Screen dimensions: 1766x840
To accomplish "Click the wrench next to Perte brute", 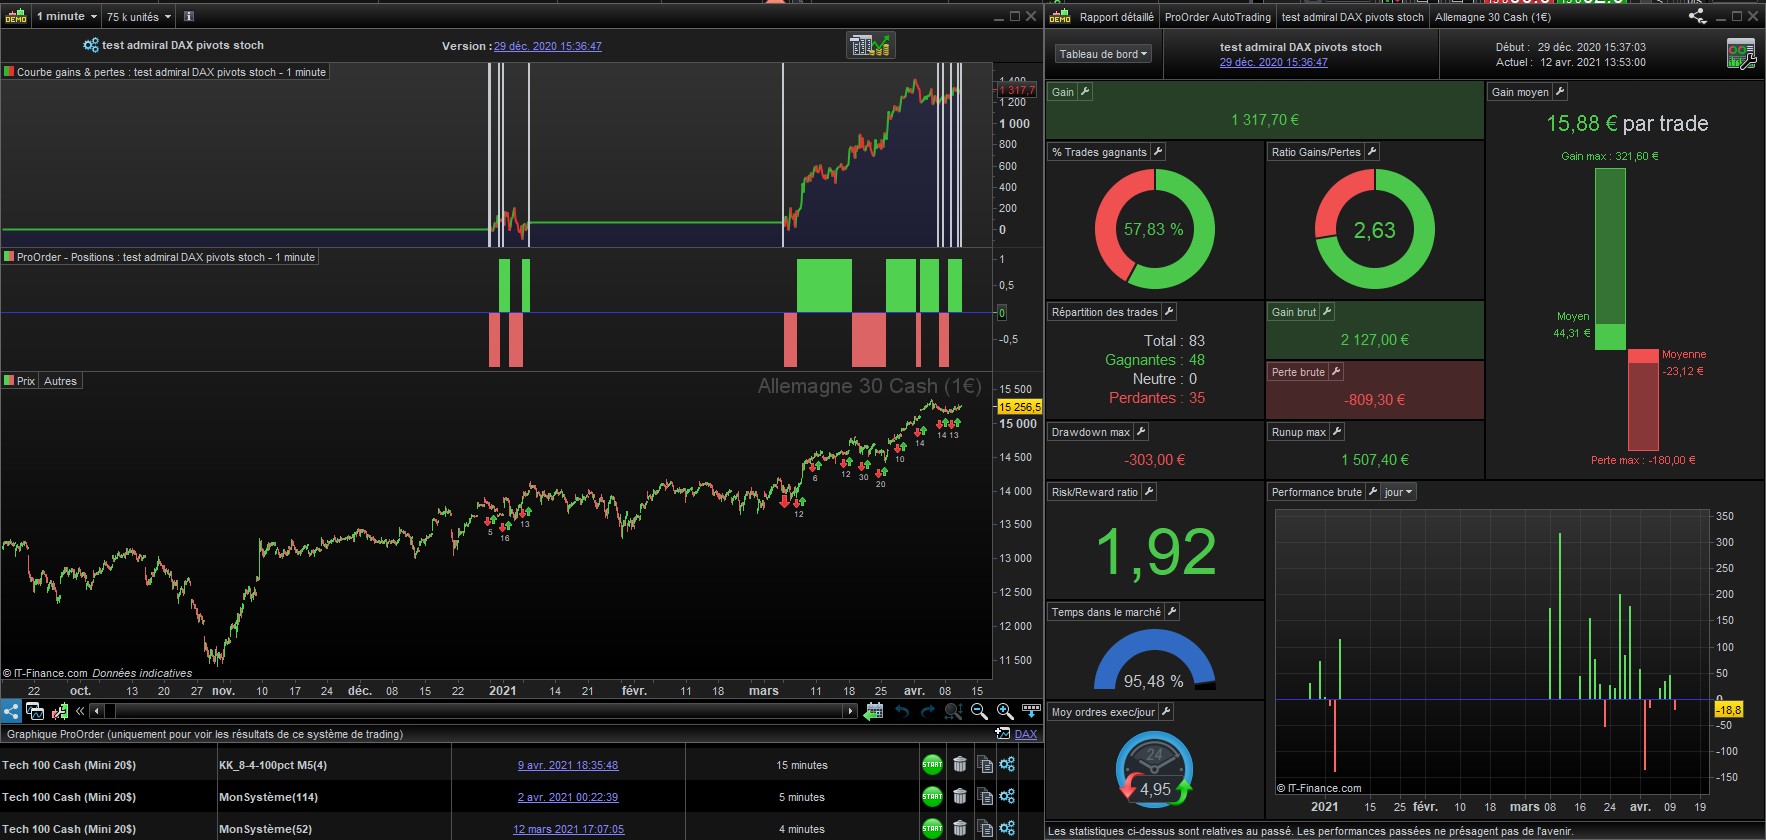I will [1336, 372].
